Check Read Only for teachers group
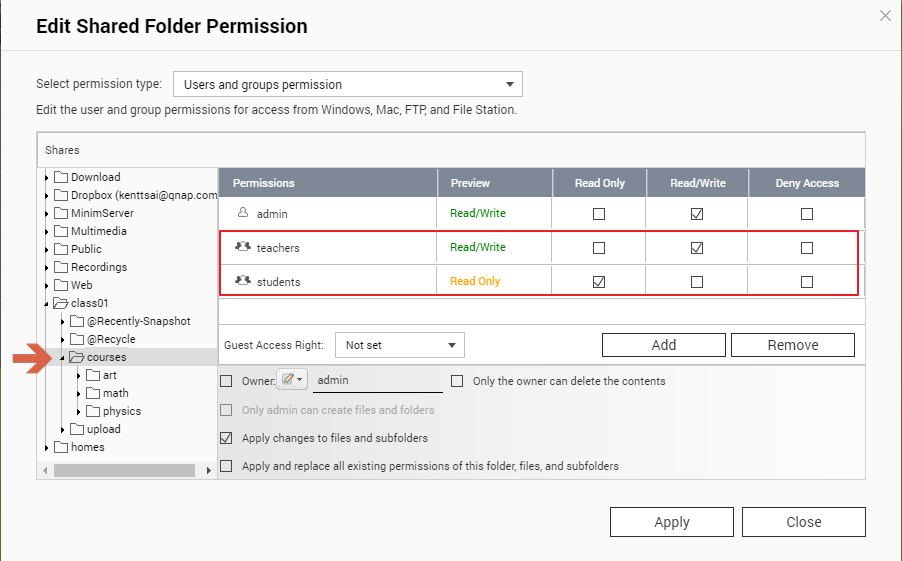 tap(599, 248)
